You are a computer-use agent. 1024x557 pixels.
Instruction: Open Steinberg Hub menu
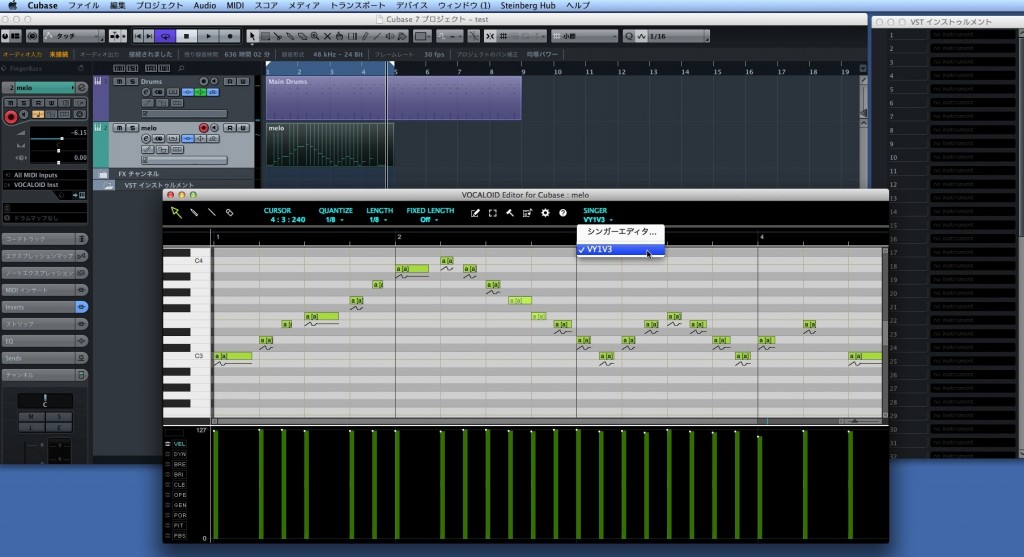coord(528,5)
